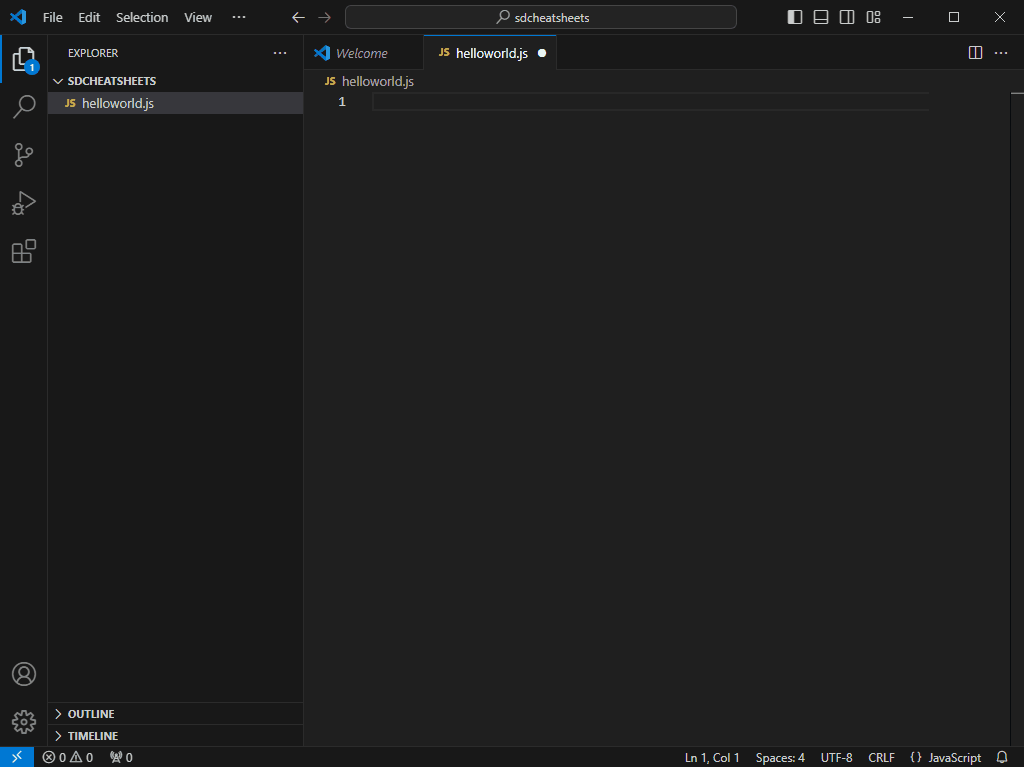Open the File menu
1024x767 pixels.
(53, 18)
